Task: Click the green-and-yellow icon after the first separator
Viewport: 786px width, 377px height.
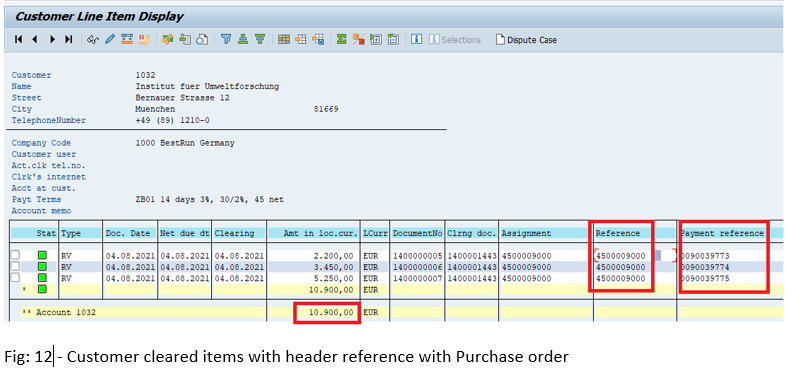Action: [167, 40]
